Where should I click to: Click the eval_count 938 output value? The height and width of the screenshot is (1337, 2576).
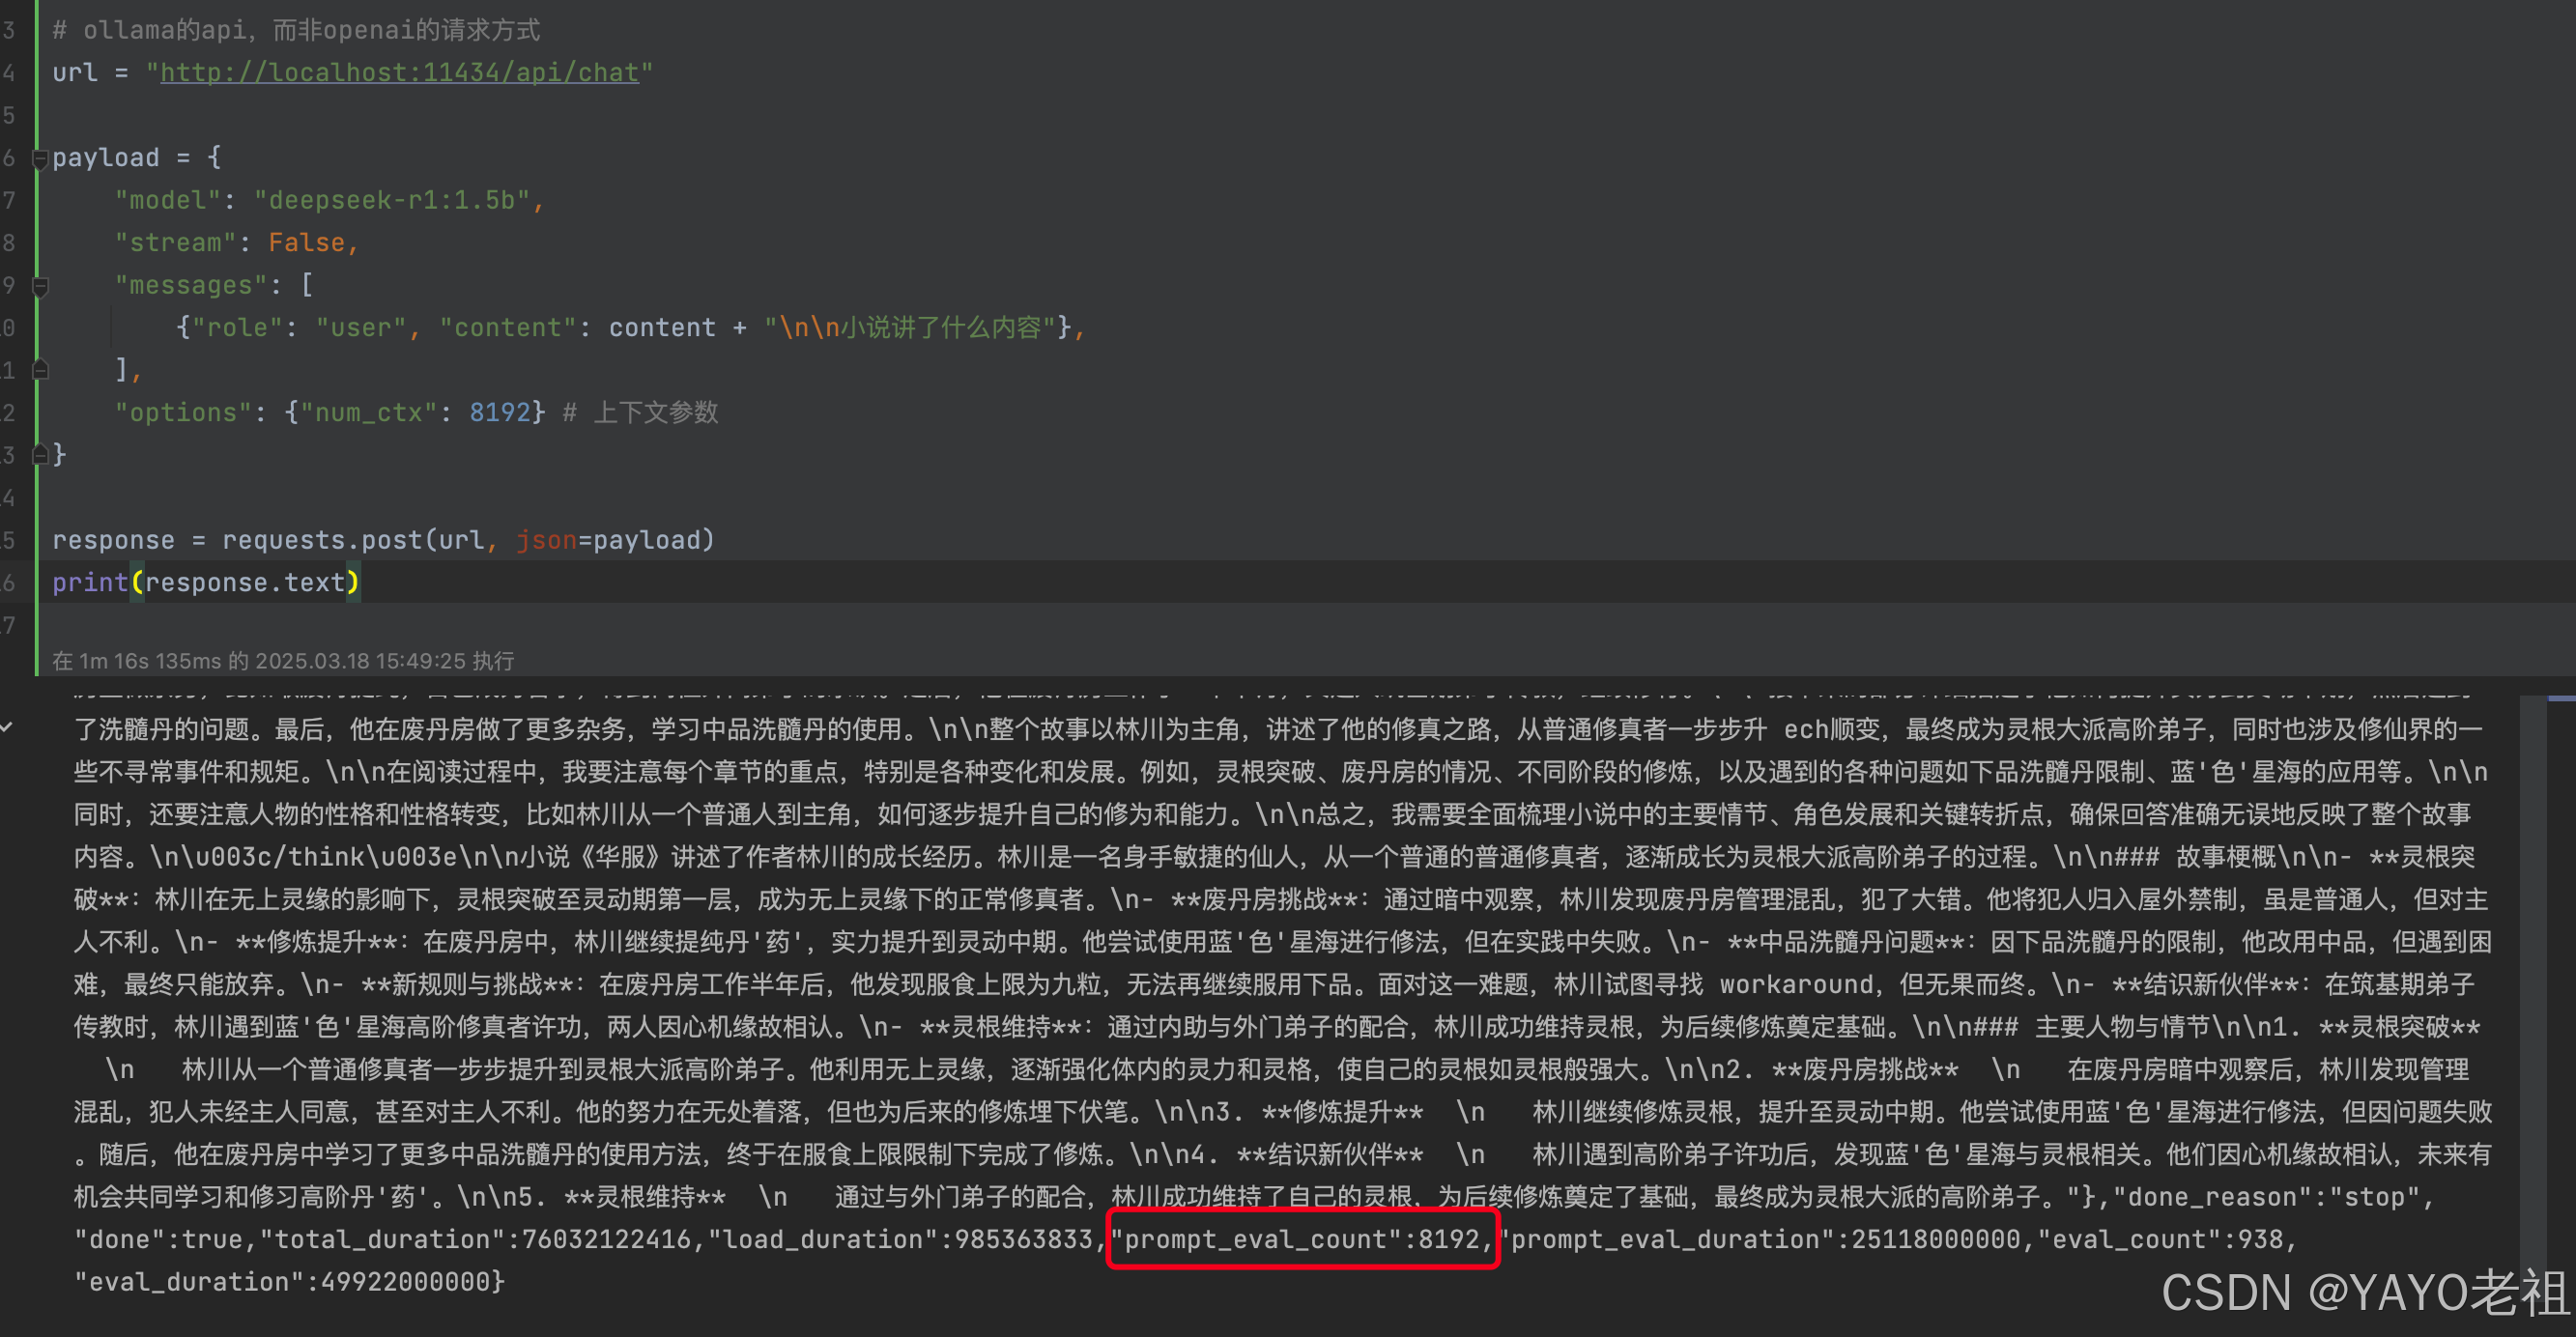click(x=2260, y=1240)
